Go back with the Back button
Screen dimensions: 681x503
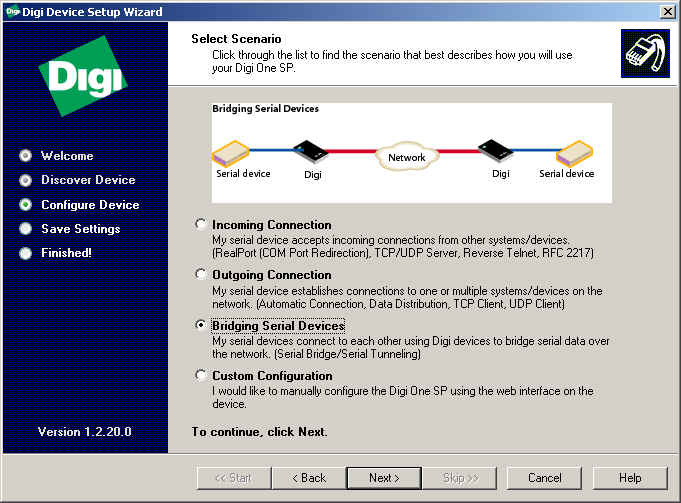[x=308, y=478]
